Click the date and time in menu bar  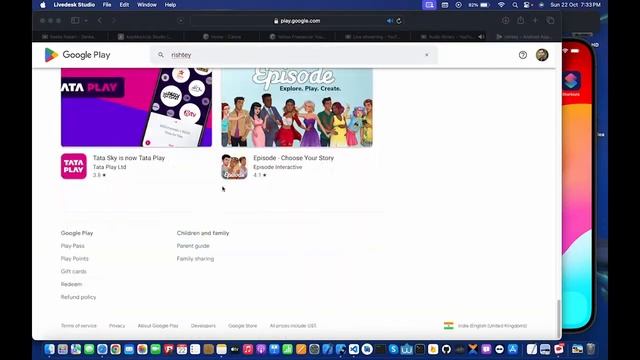tap(575, 5)
